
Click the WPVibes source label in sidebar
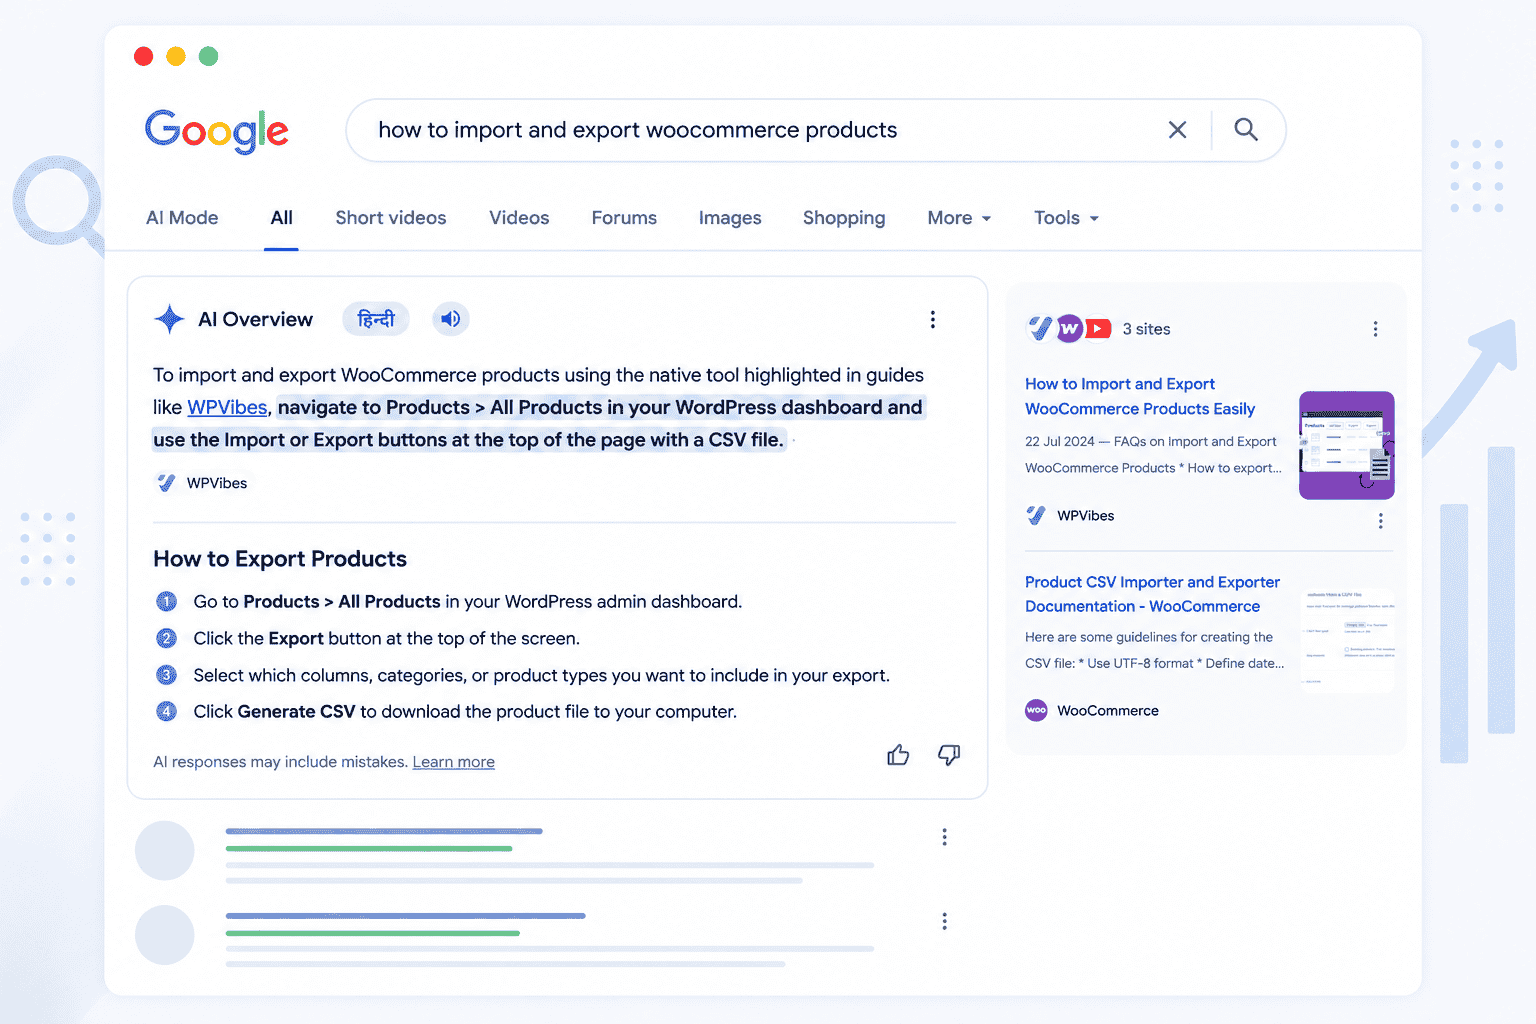click(x=1086, y=516)
